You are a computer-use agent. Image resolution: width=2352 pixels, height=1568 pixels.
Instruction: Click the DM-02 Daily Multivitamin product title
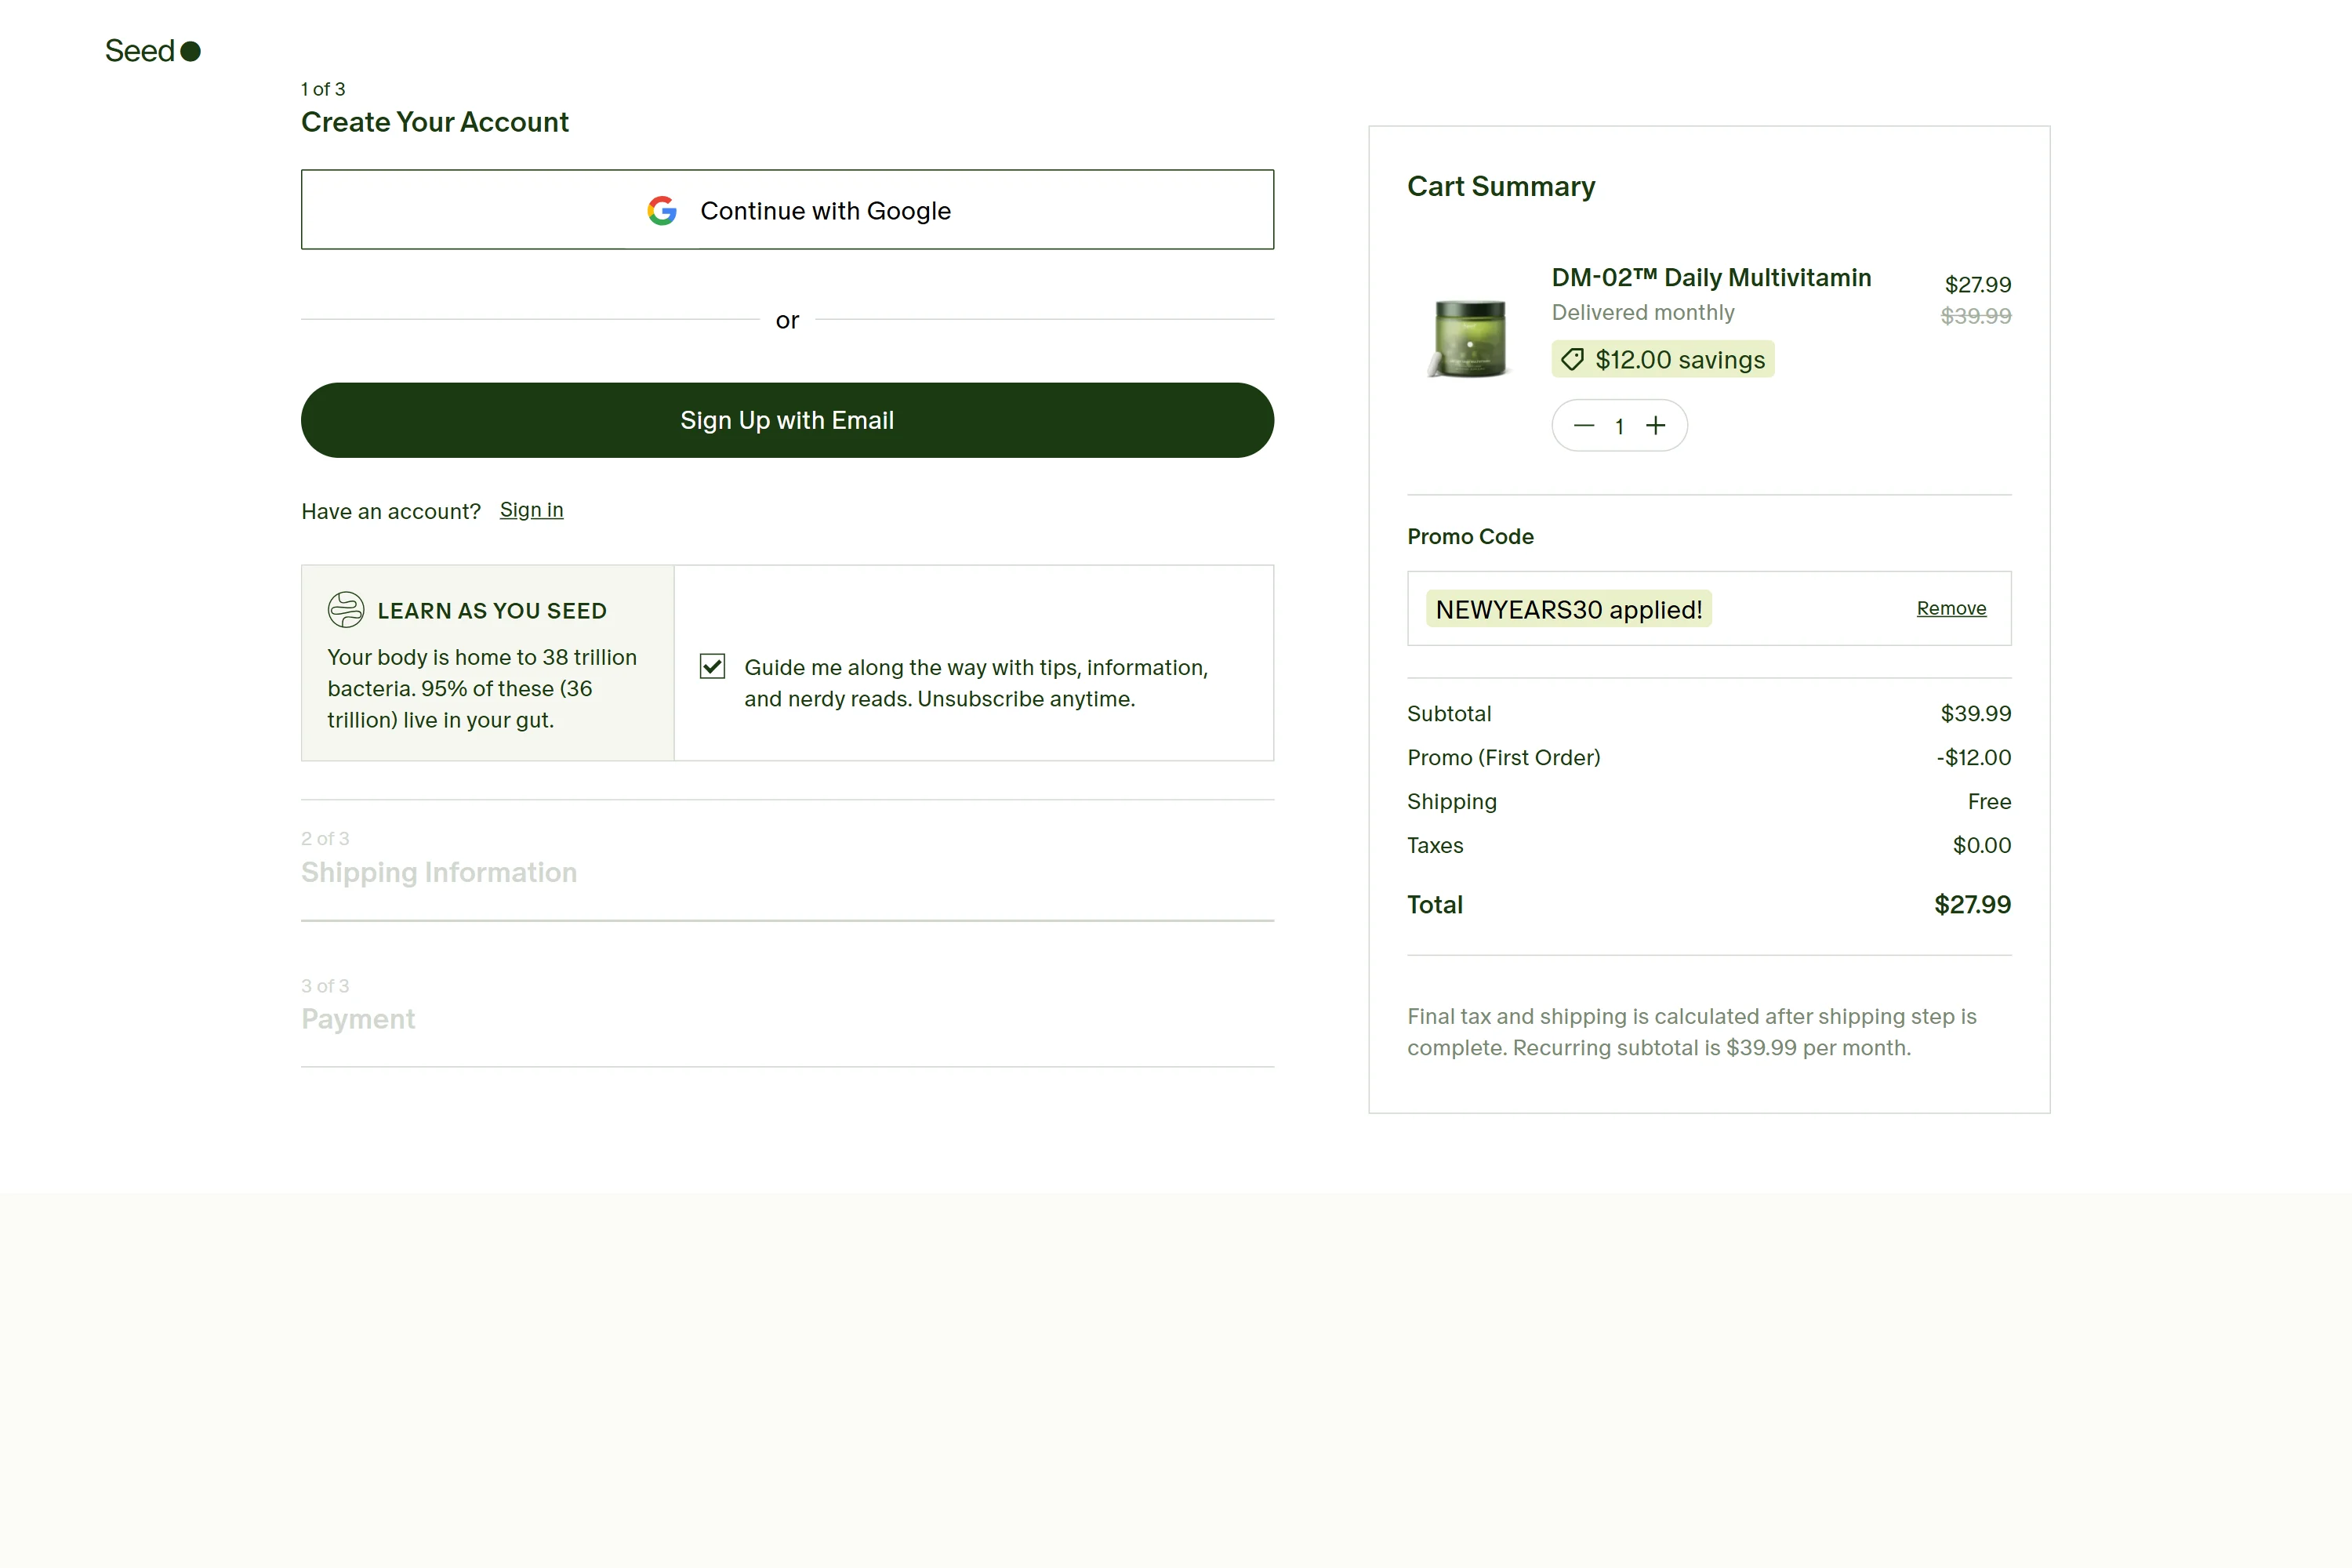[x=1711, y=278]
